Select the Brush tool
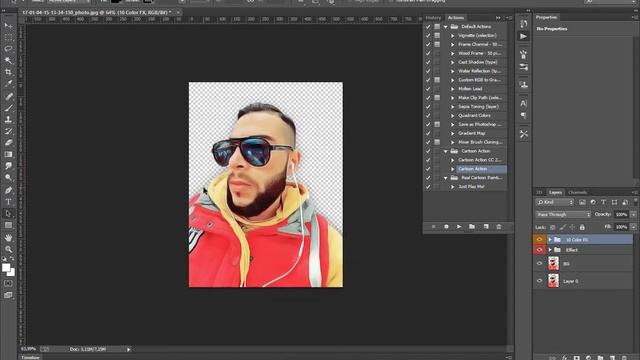Viewport: 640px width, 360px height. 8,108
